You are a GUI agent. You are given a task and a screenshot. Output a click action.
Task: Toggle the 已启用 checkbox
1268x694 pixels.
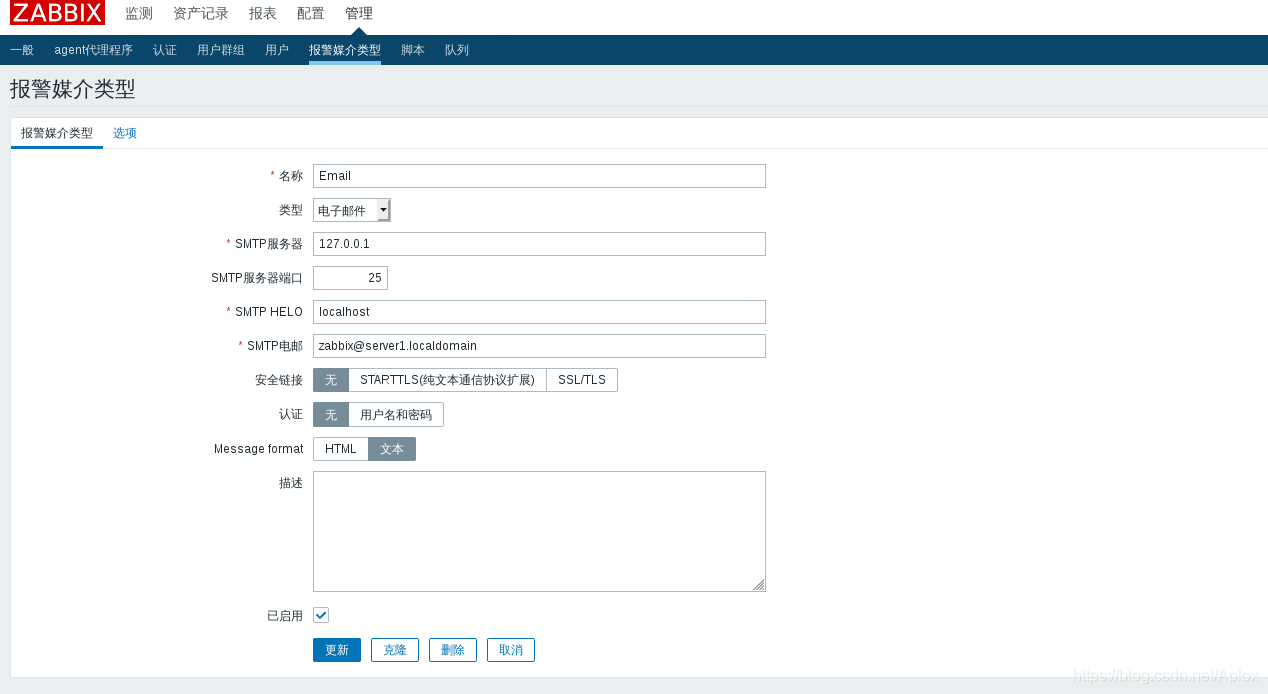321,615
